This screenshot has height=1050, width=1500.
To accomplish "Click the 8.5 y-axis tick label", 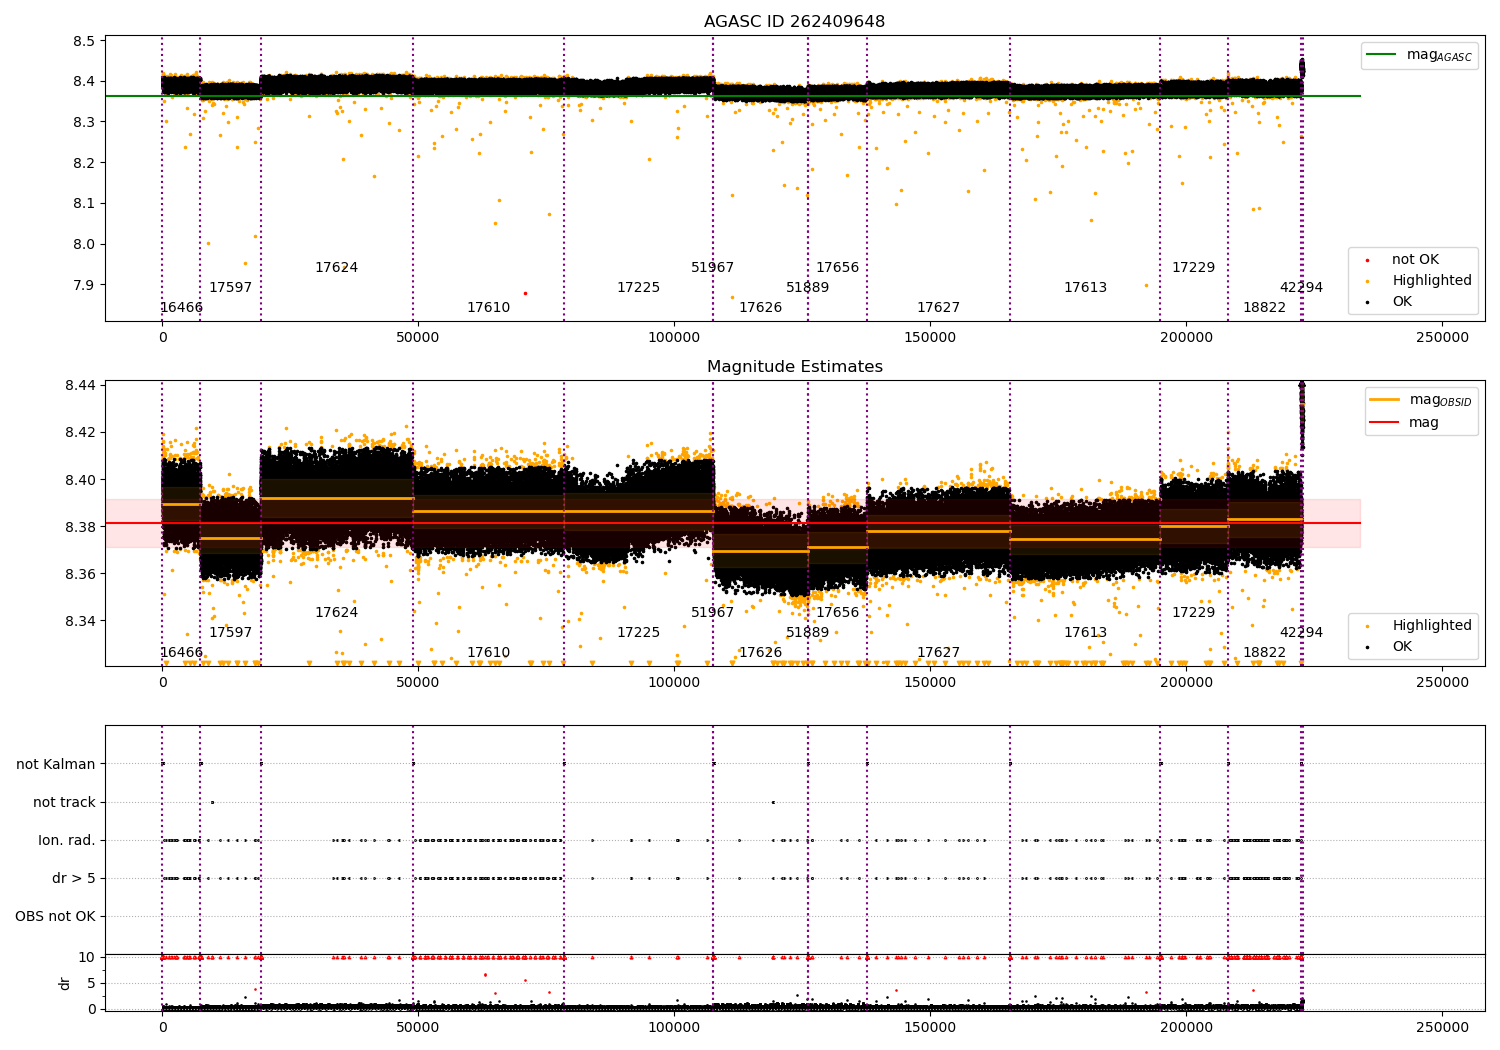I will click(x=84, y=41).
